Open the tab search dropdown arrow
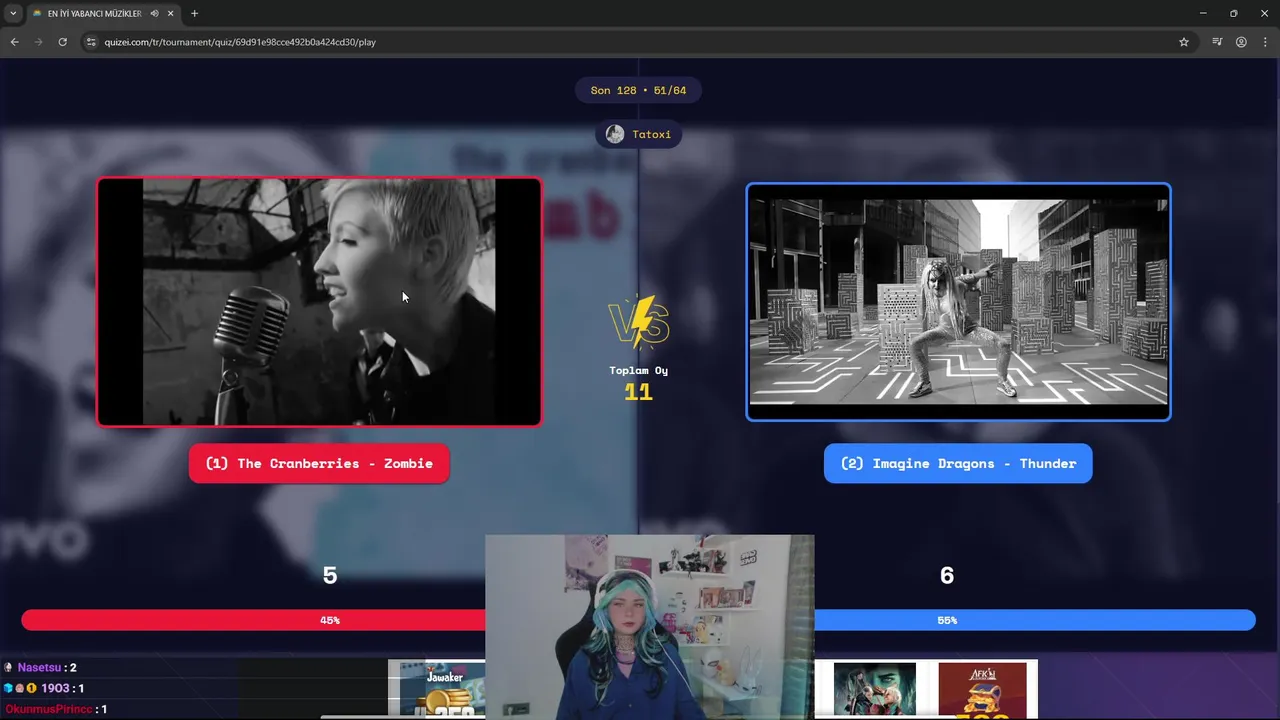 [13, 13]
